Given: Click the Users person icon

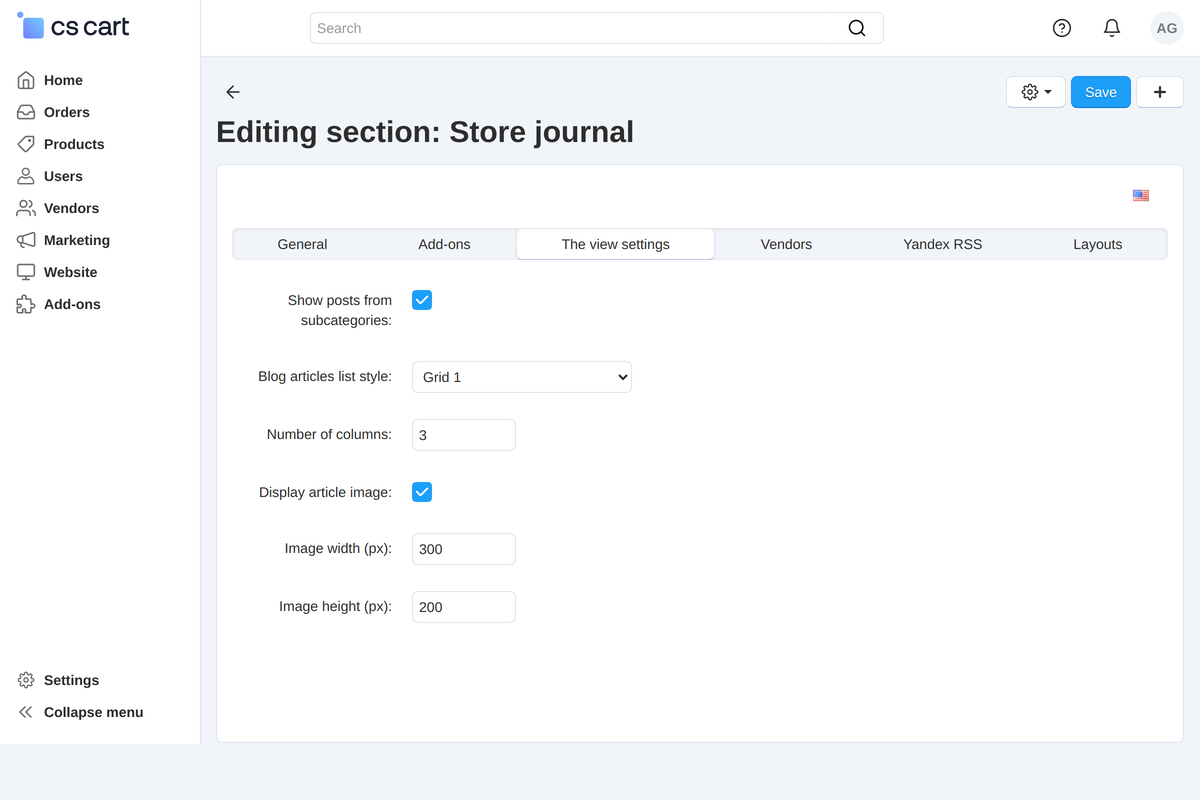Looking at the screenshot, I should (x=26, y=176).
